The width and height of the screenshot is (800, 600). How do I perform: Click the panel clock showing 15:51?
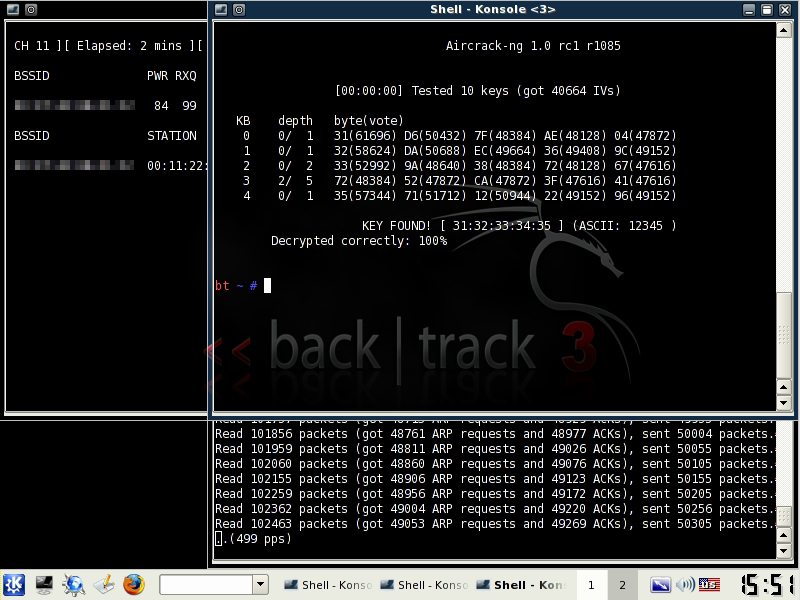(768, 585)
